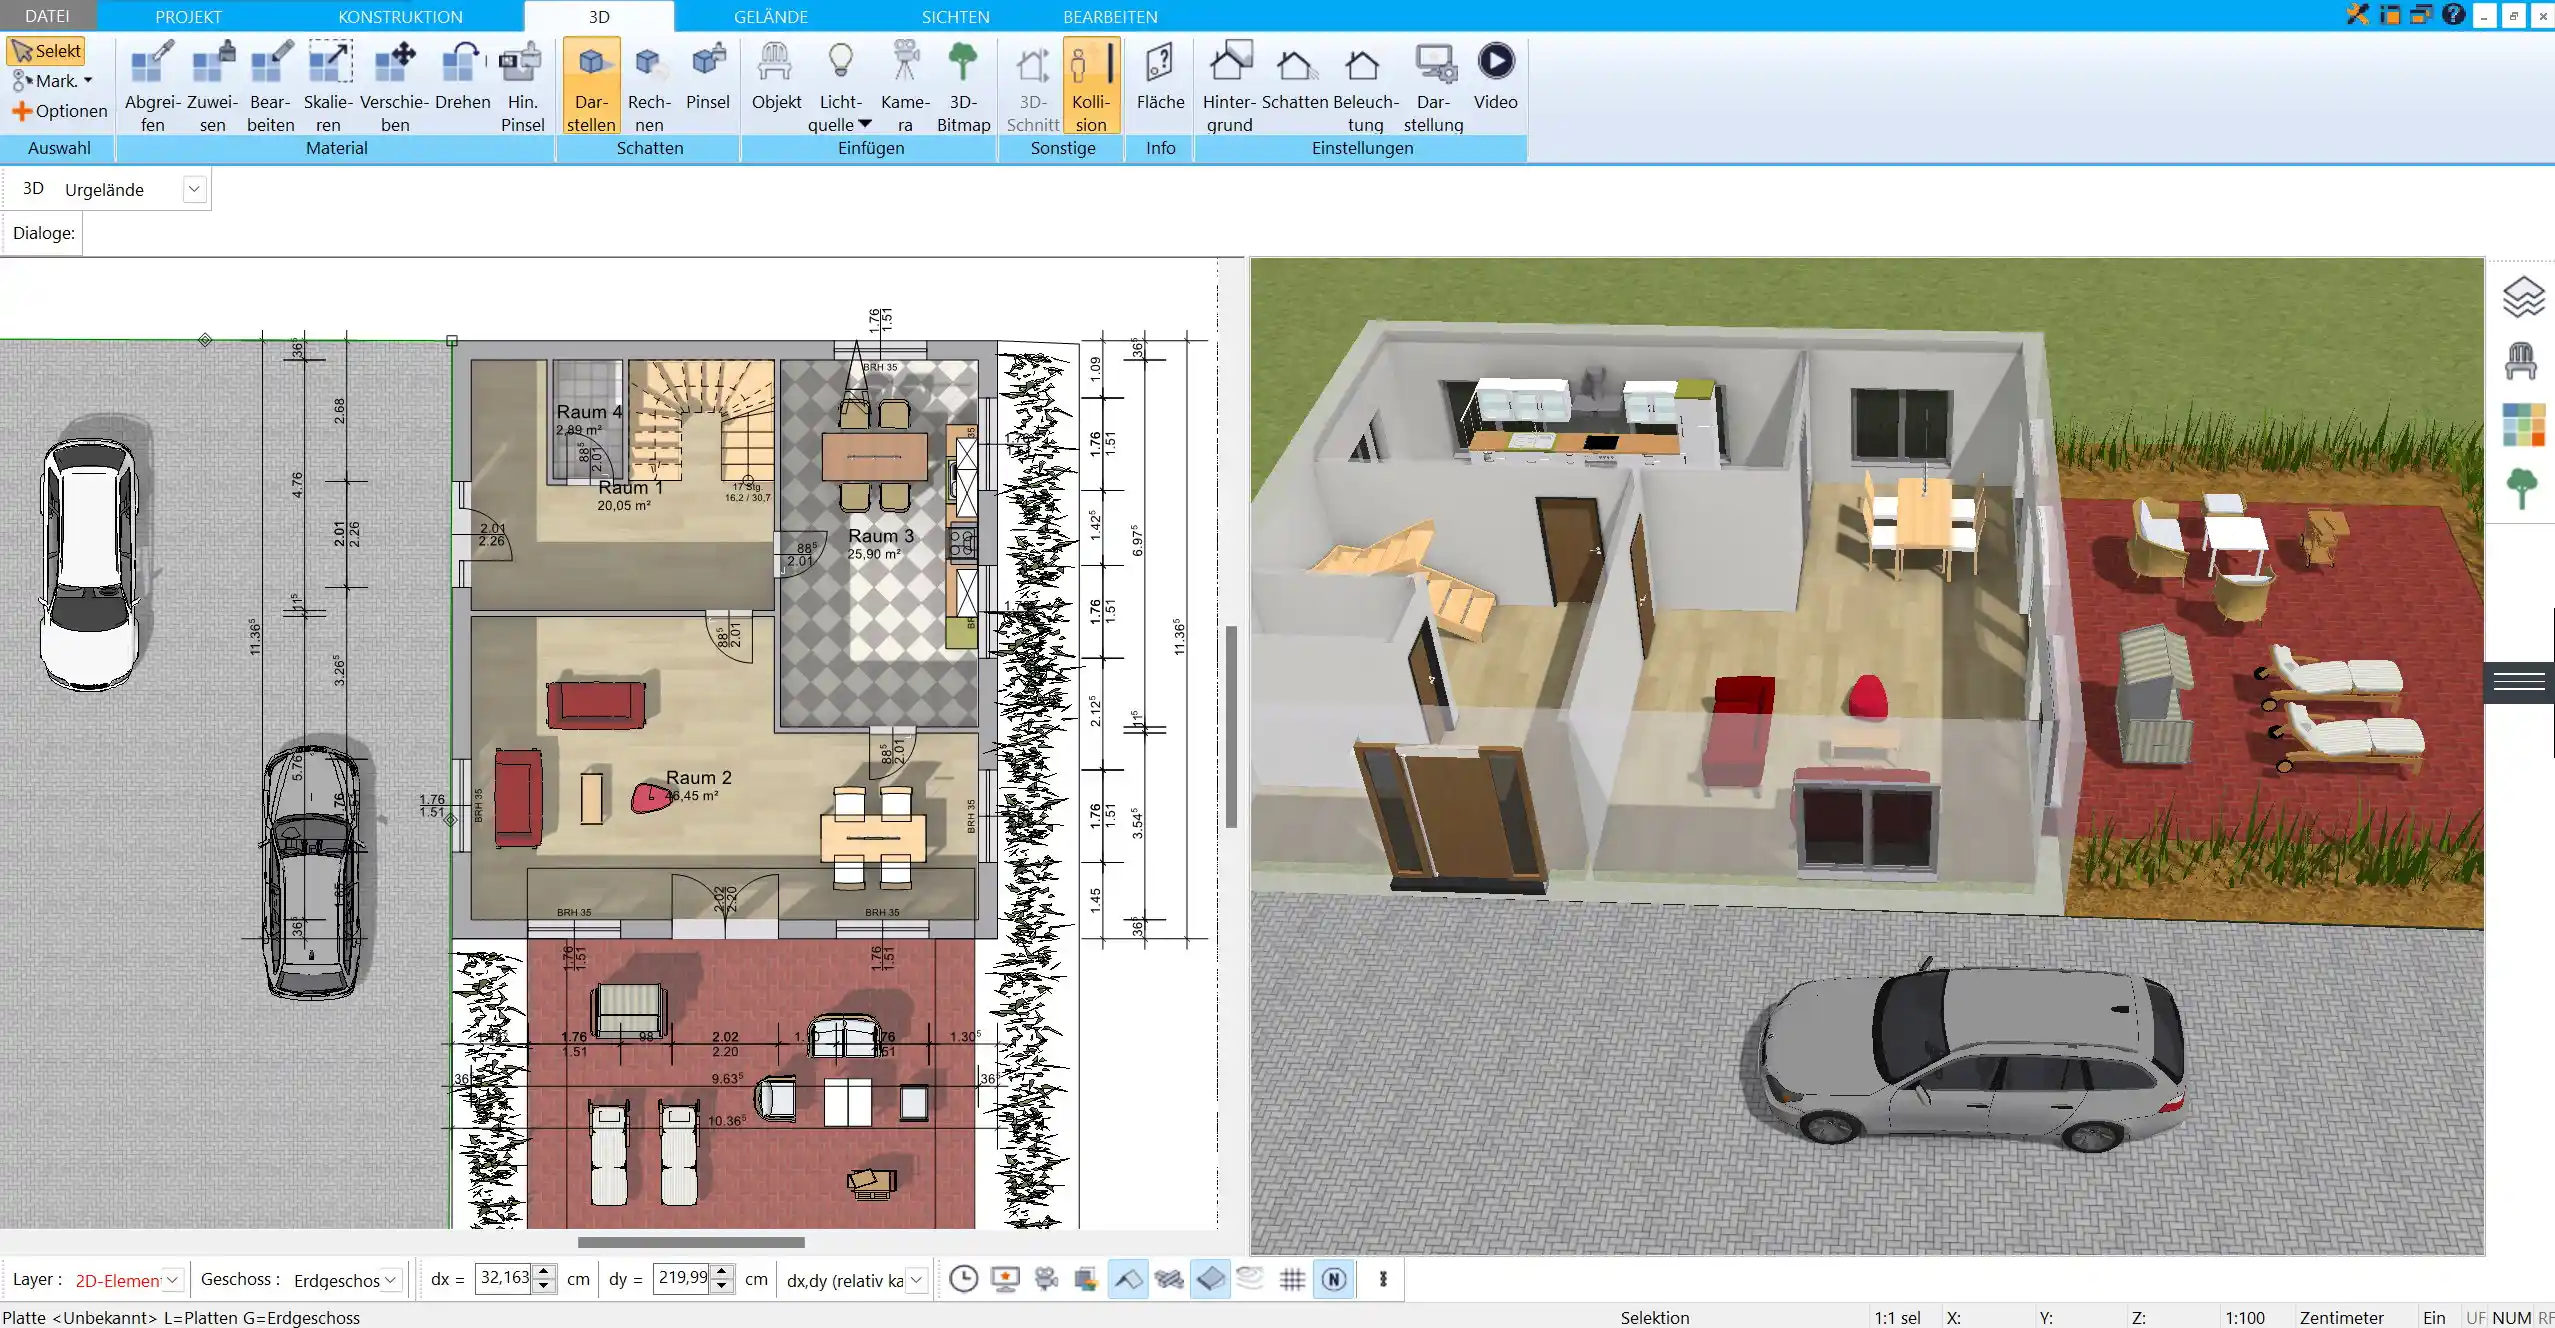Open the 3D-Schnitt tool

1032,85
